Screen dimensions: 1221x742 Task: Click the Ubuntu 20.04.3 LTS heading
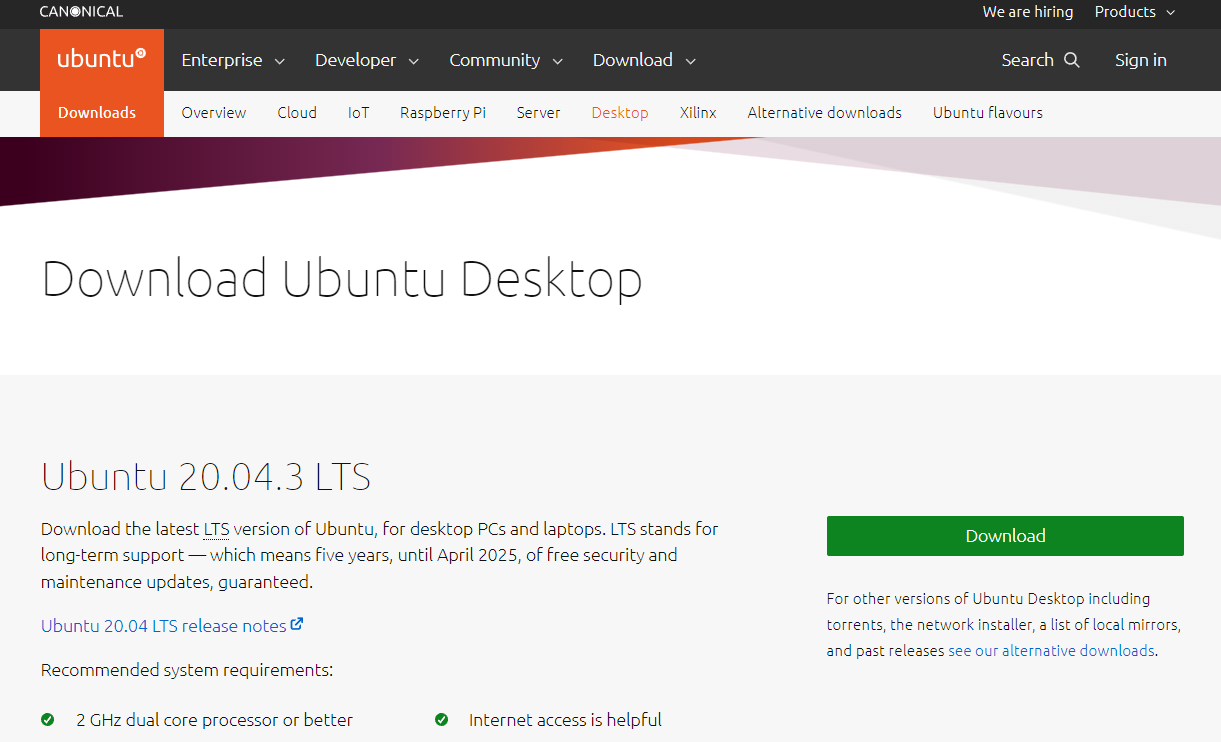pyautogui.click(x=206, y=477)
